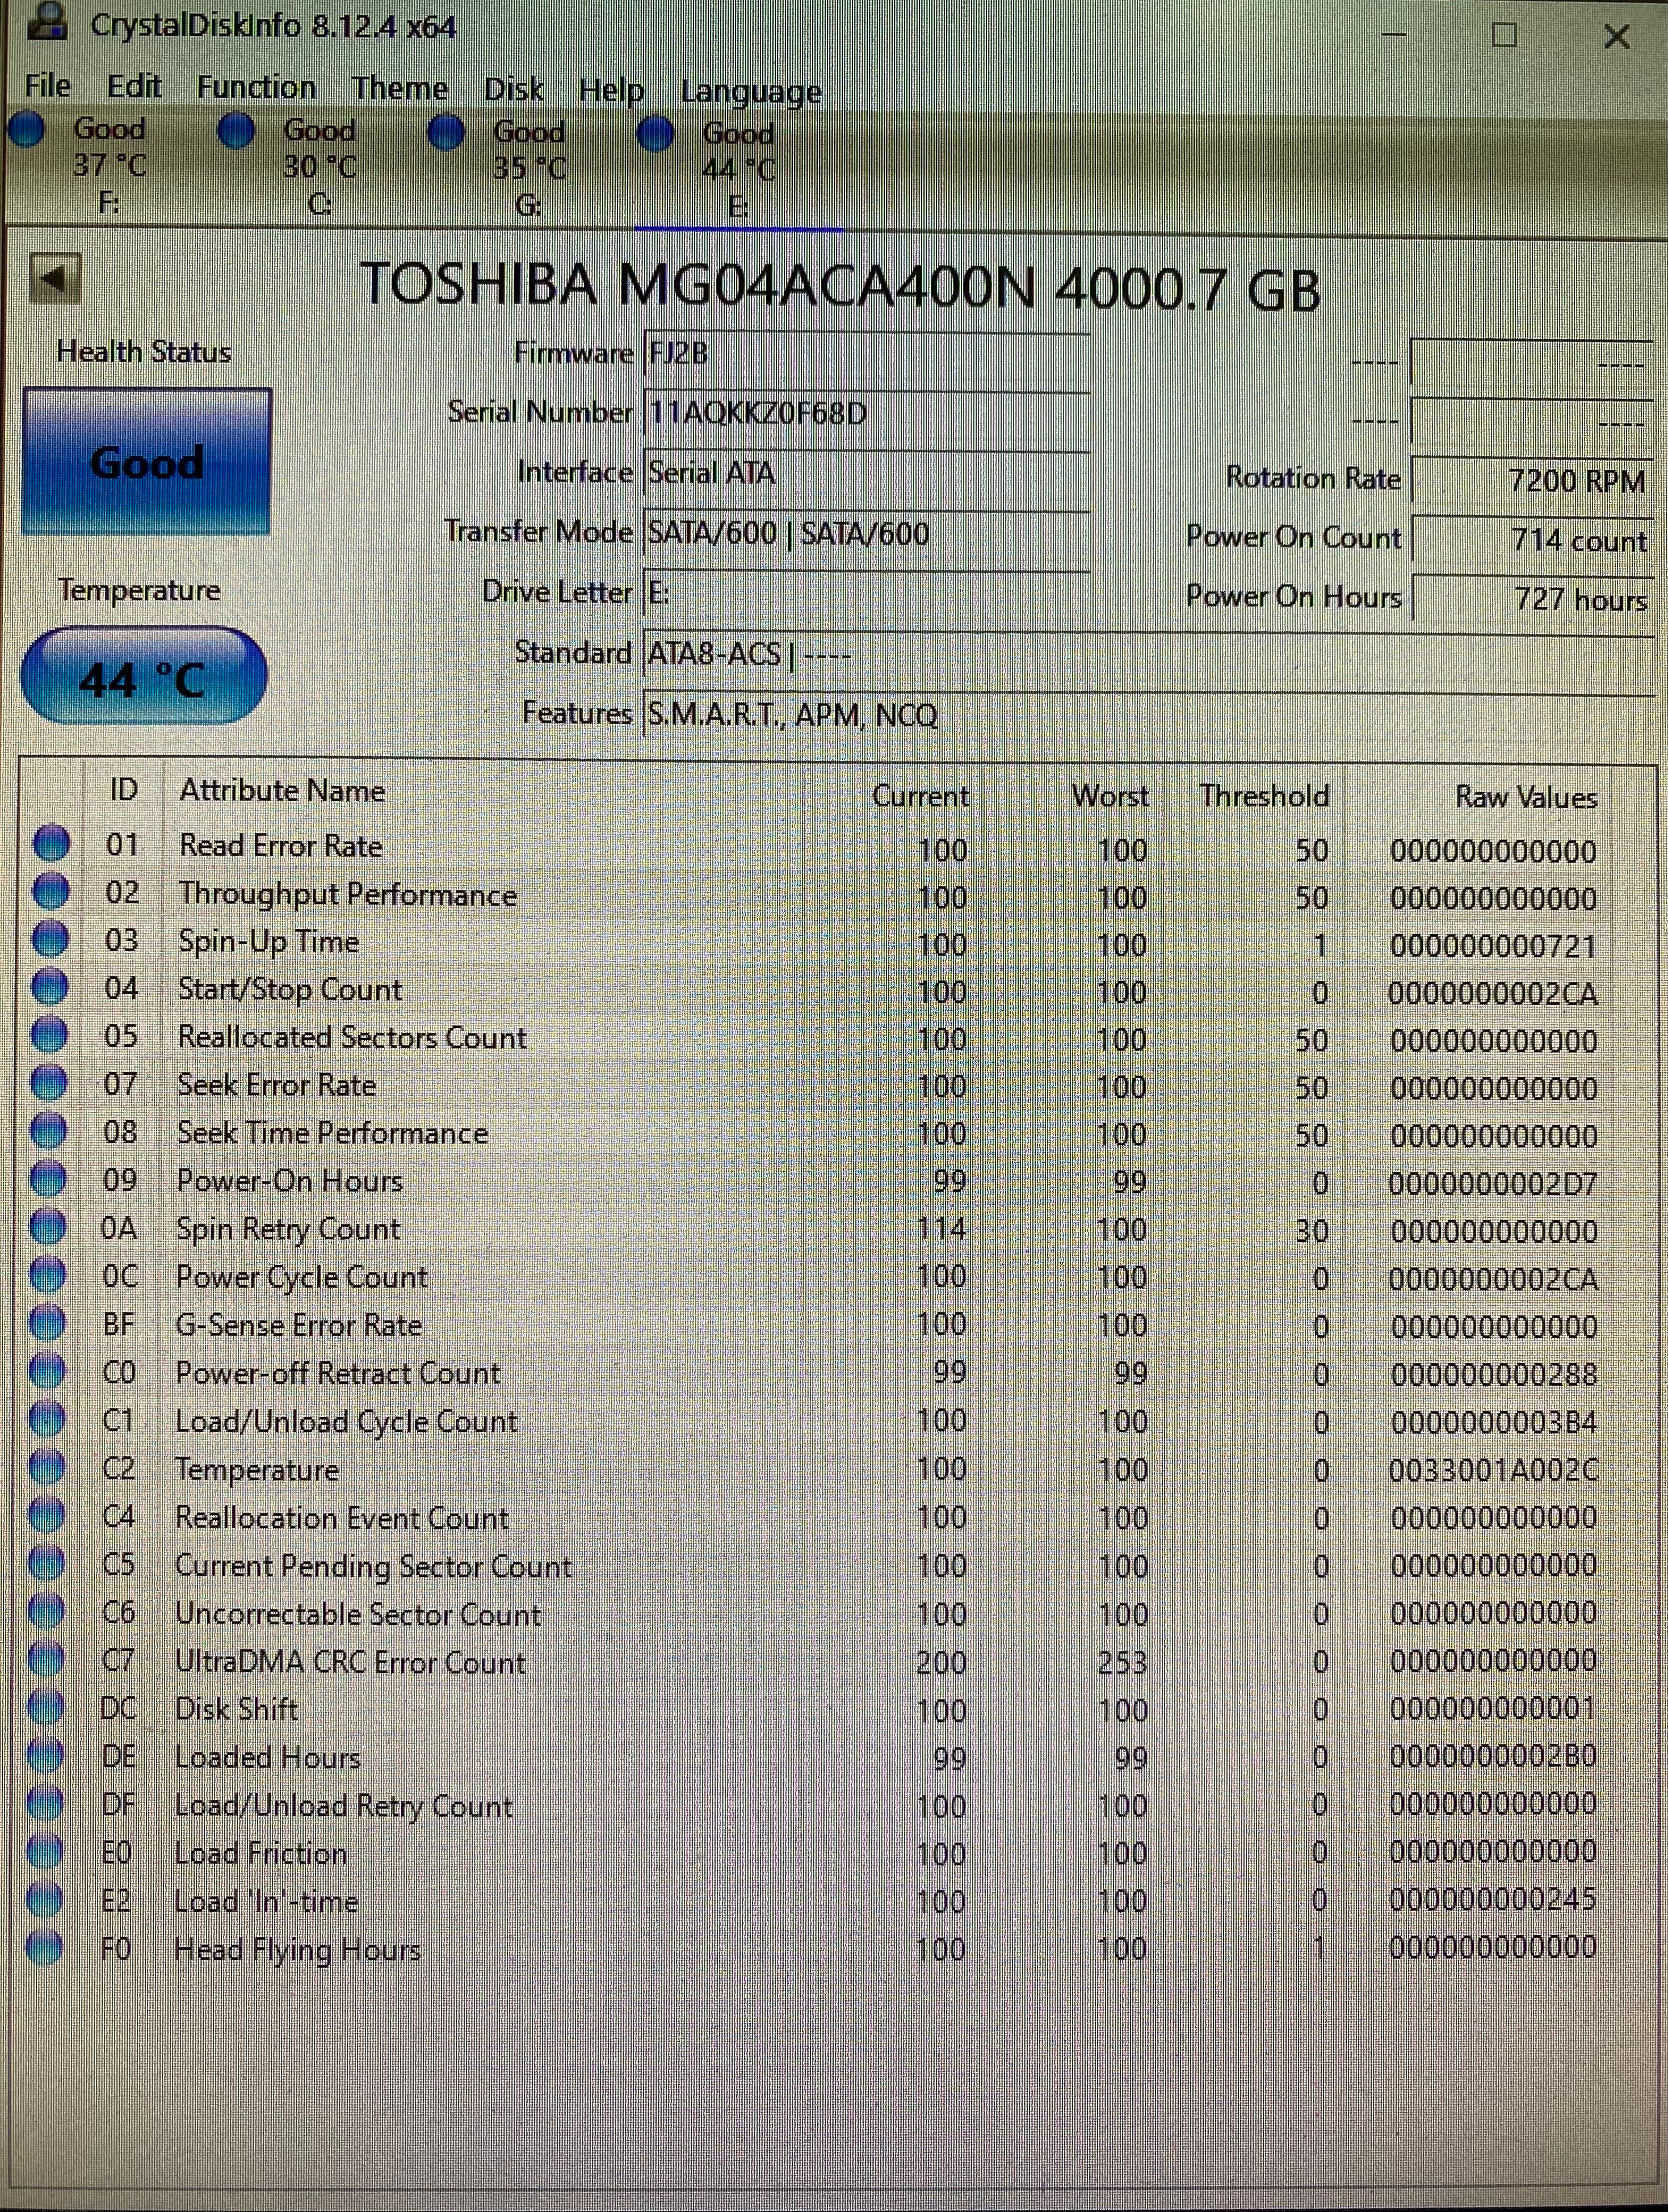The image size is (1668, 2212).
Task: Click status icon for Power-off Retract Count
Action: (47, 1370)
